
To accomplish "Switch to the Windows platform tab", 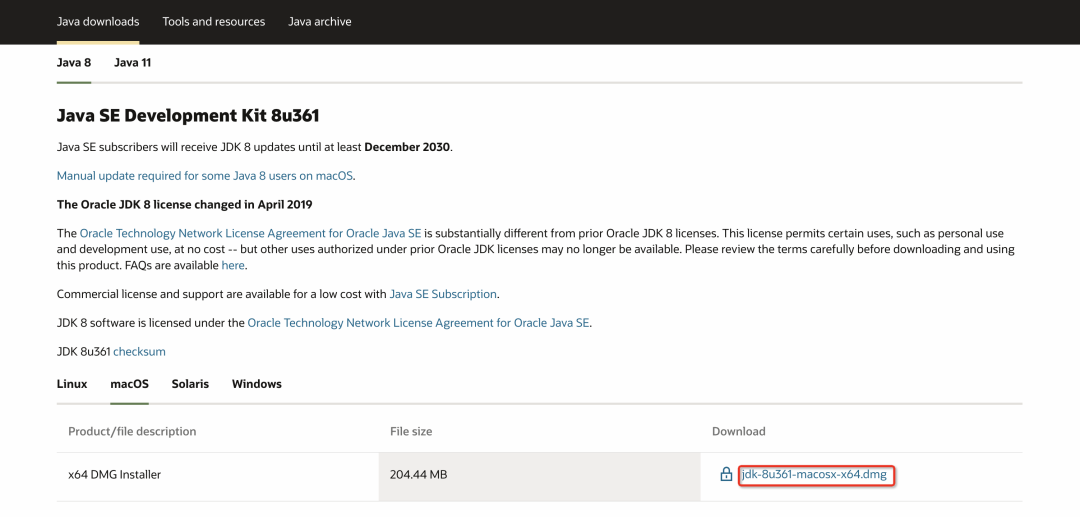I will pos(257,383).
